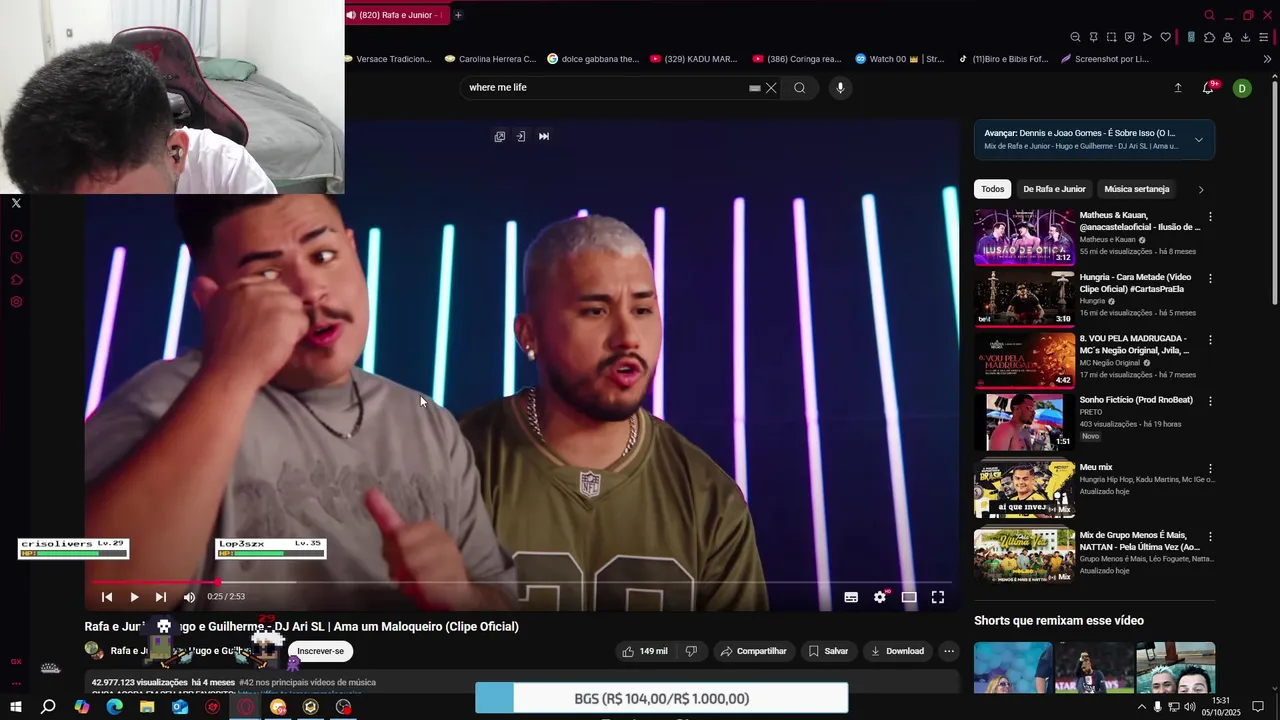The width and height of the screenshot is (1280, 720).
Task: Click the ad blocker shield icon
Action: pyautogui.click(x=1129, y=37)
